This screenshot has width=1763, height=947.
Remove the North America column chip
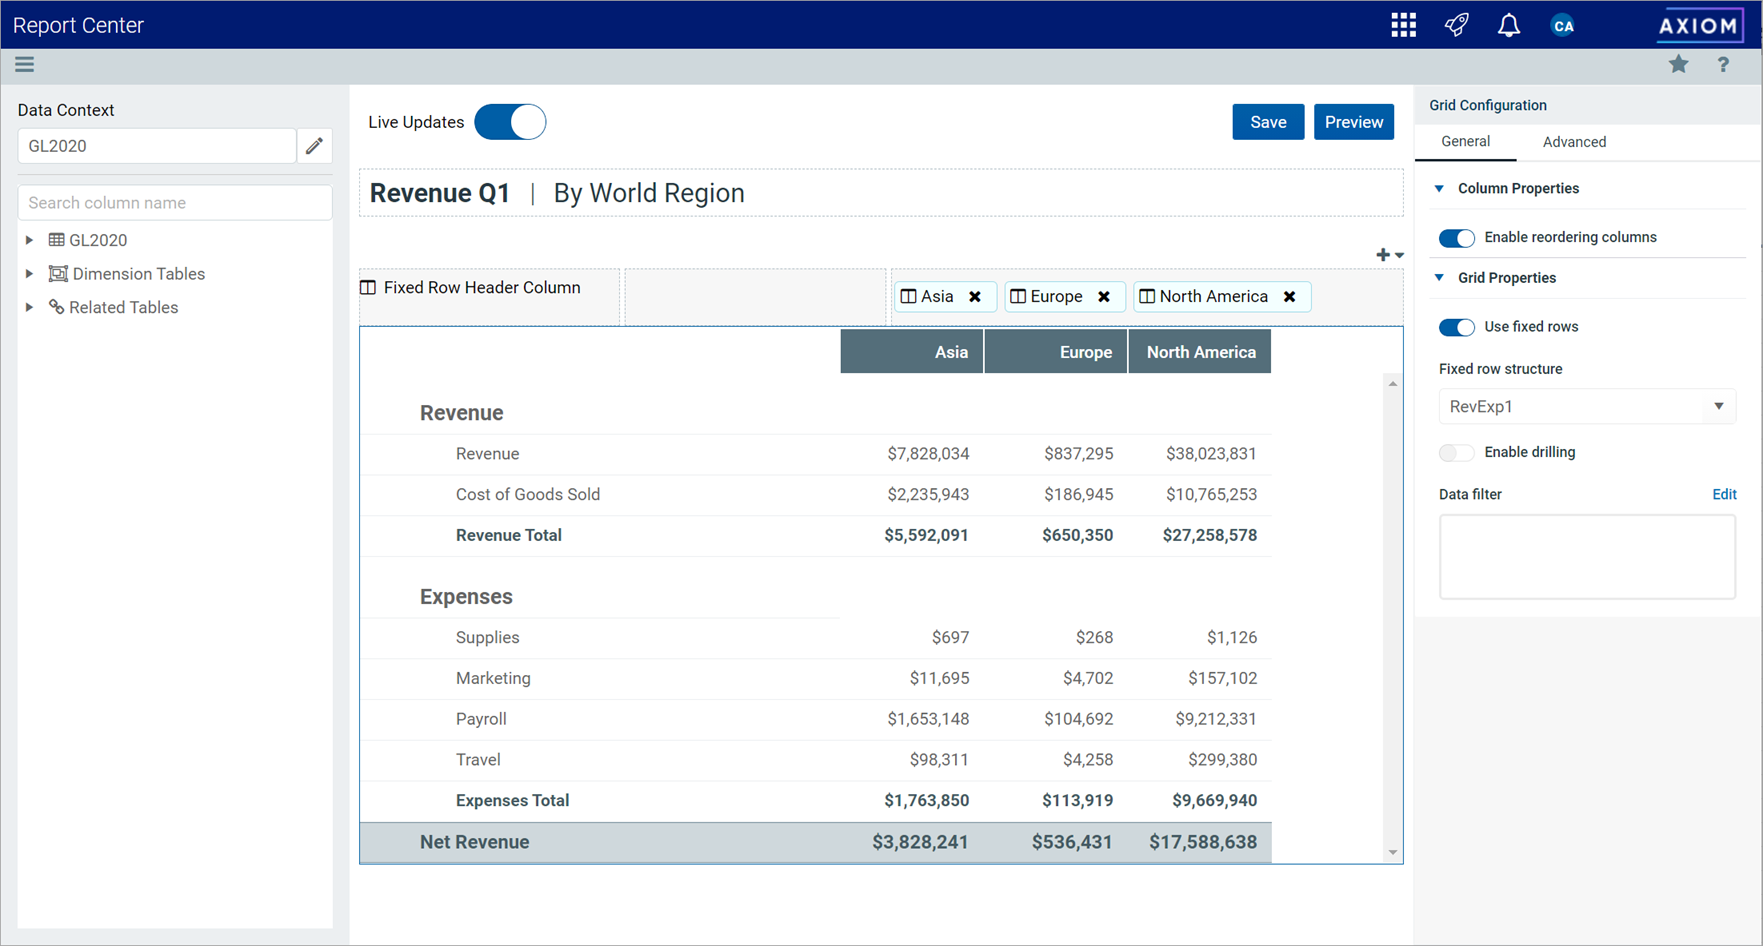(1290, 297)
